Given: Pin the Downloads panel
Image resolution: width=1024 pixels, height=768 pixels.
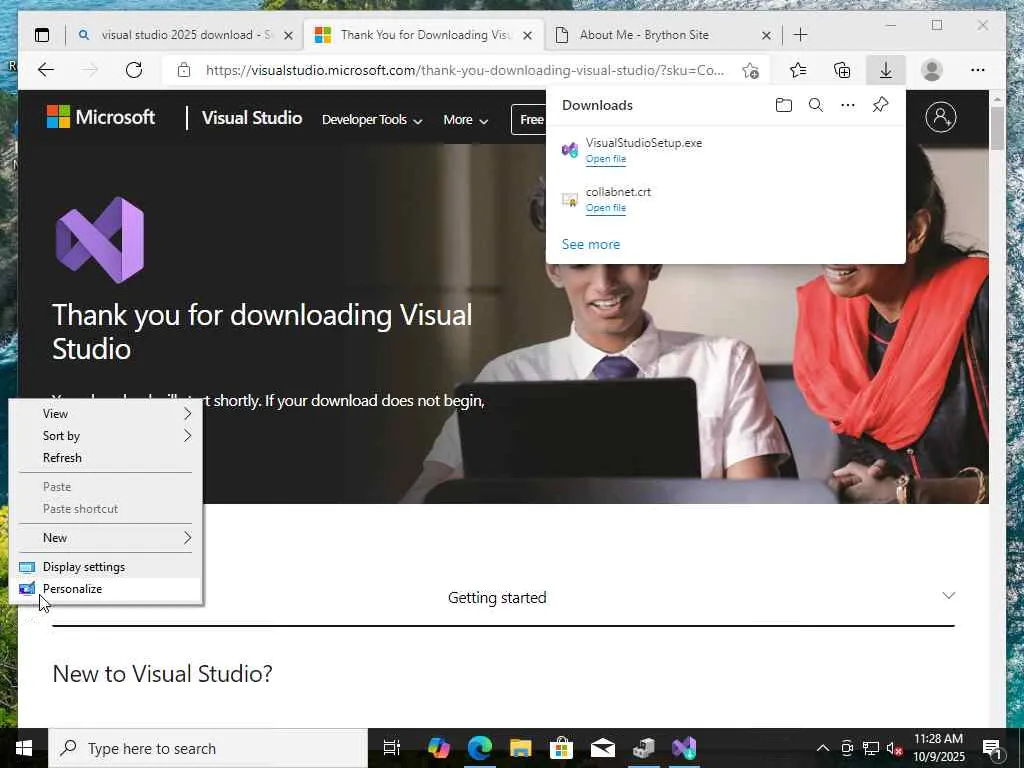Looking at the screenshot, I should (x=880, y=105).
